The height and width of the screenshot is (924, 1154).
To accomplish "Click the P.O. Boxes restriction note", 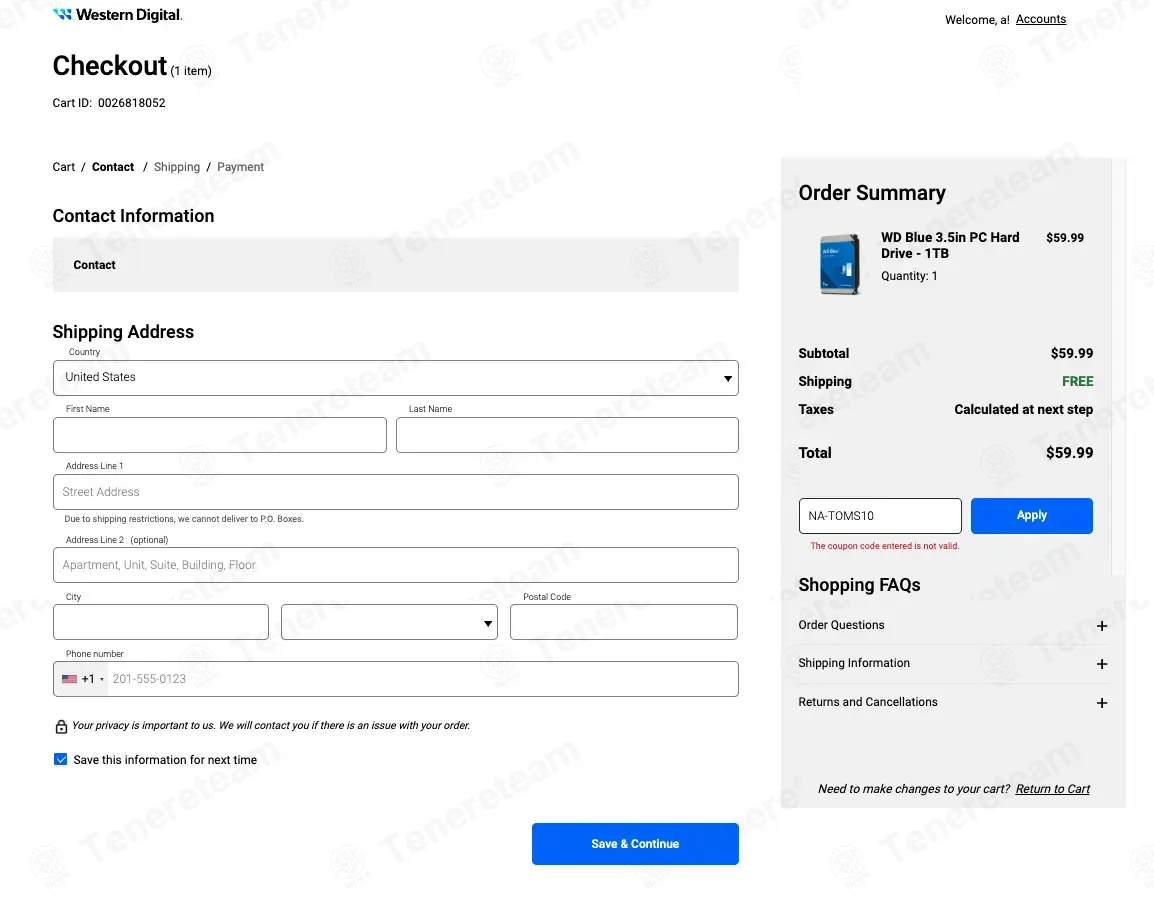I will coord(184,519).
